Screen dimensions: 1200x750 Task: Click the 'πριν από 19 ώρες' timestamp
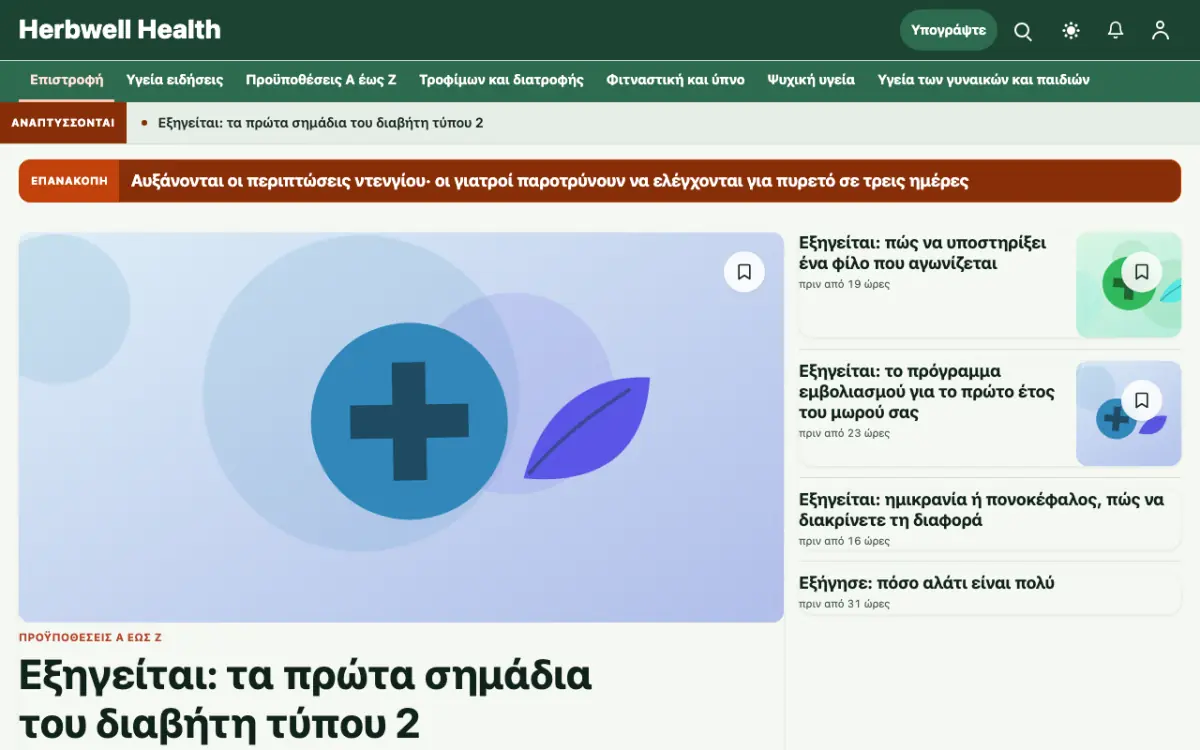coord(844,285)
